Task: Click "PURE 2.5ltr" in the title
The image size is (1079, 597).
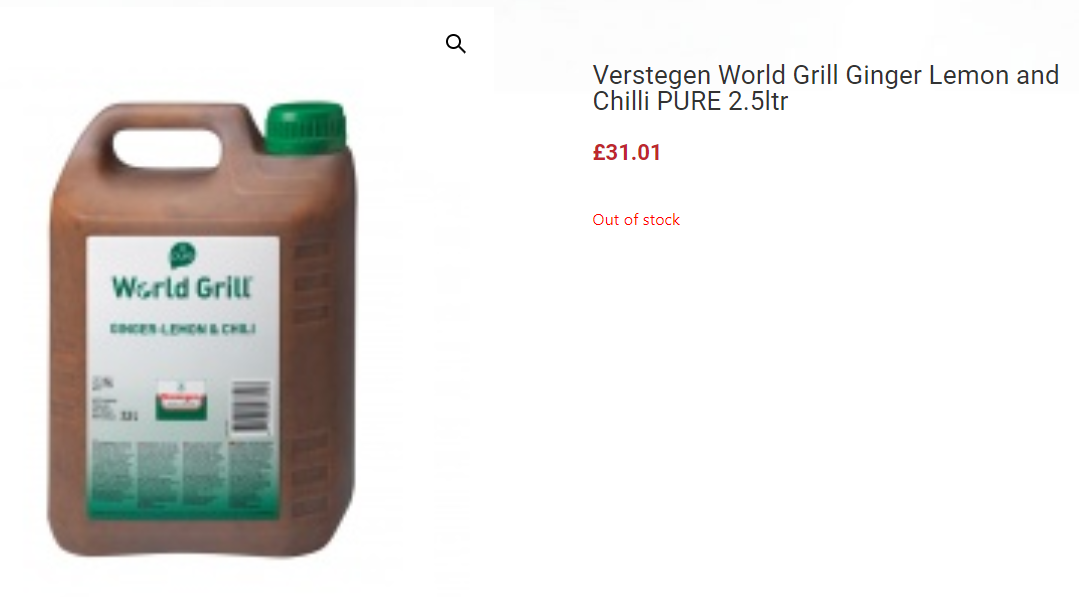Action: [x=723, y=101]
